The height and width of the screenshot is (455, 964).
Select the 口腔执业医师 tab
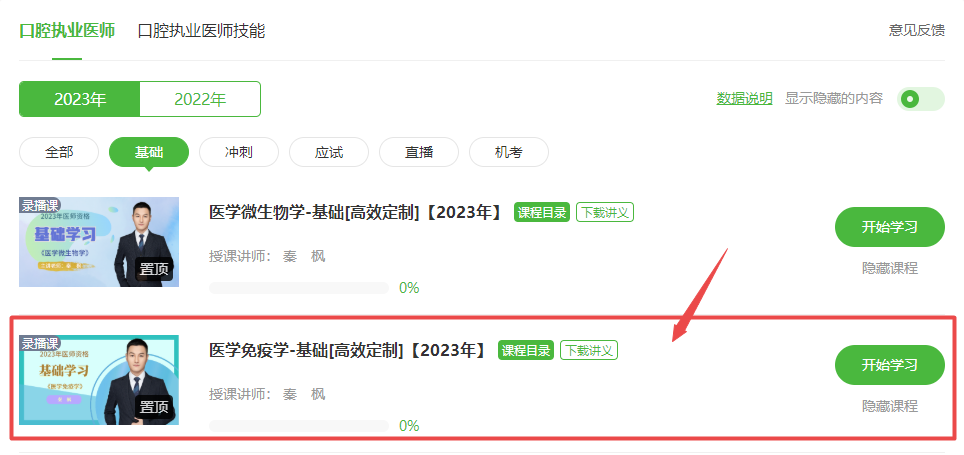point(67,31)
